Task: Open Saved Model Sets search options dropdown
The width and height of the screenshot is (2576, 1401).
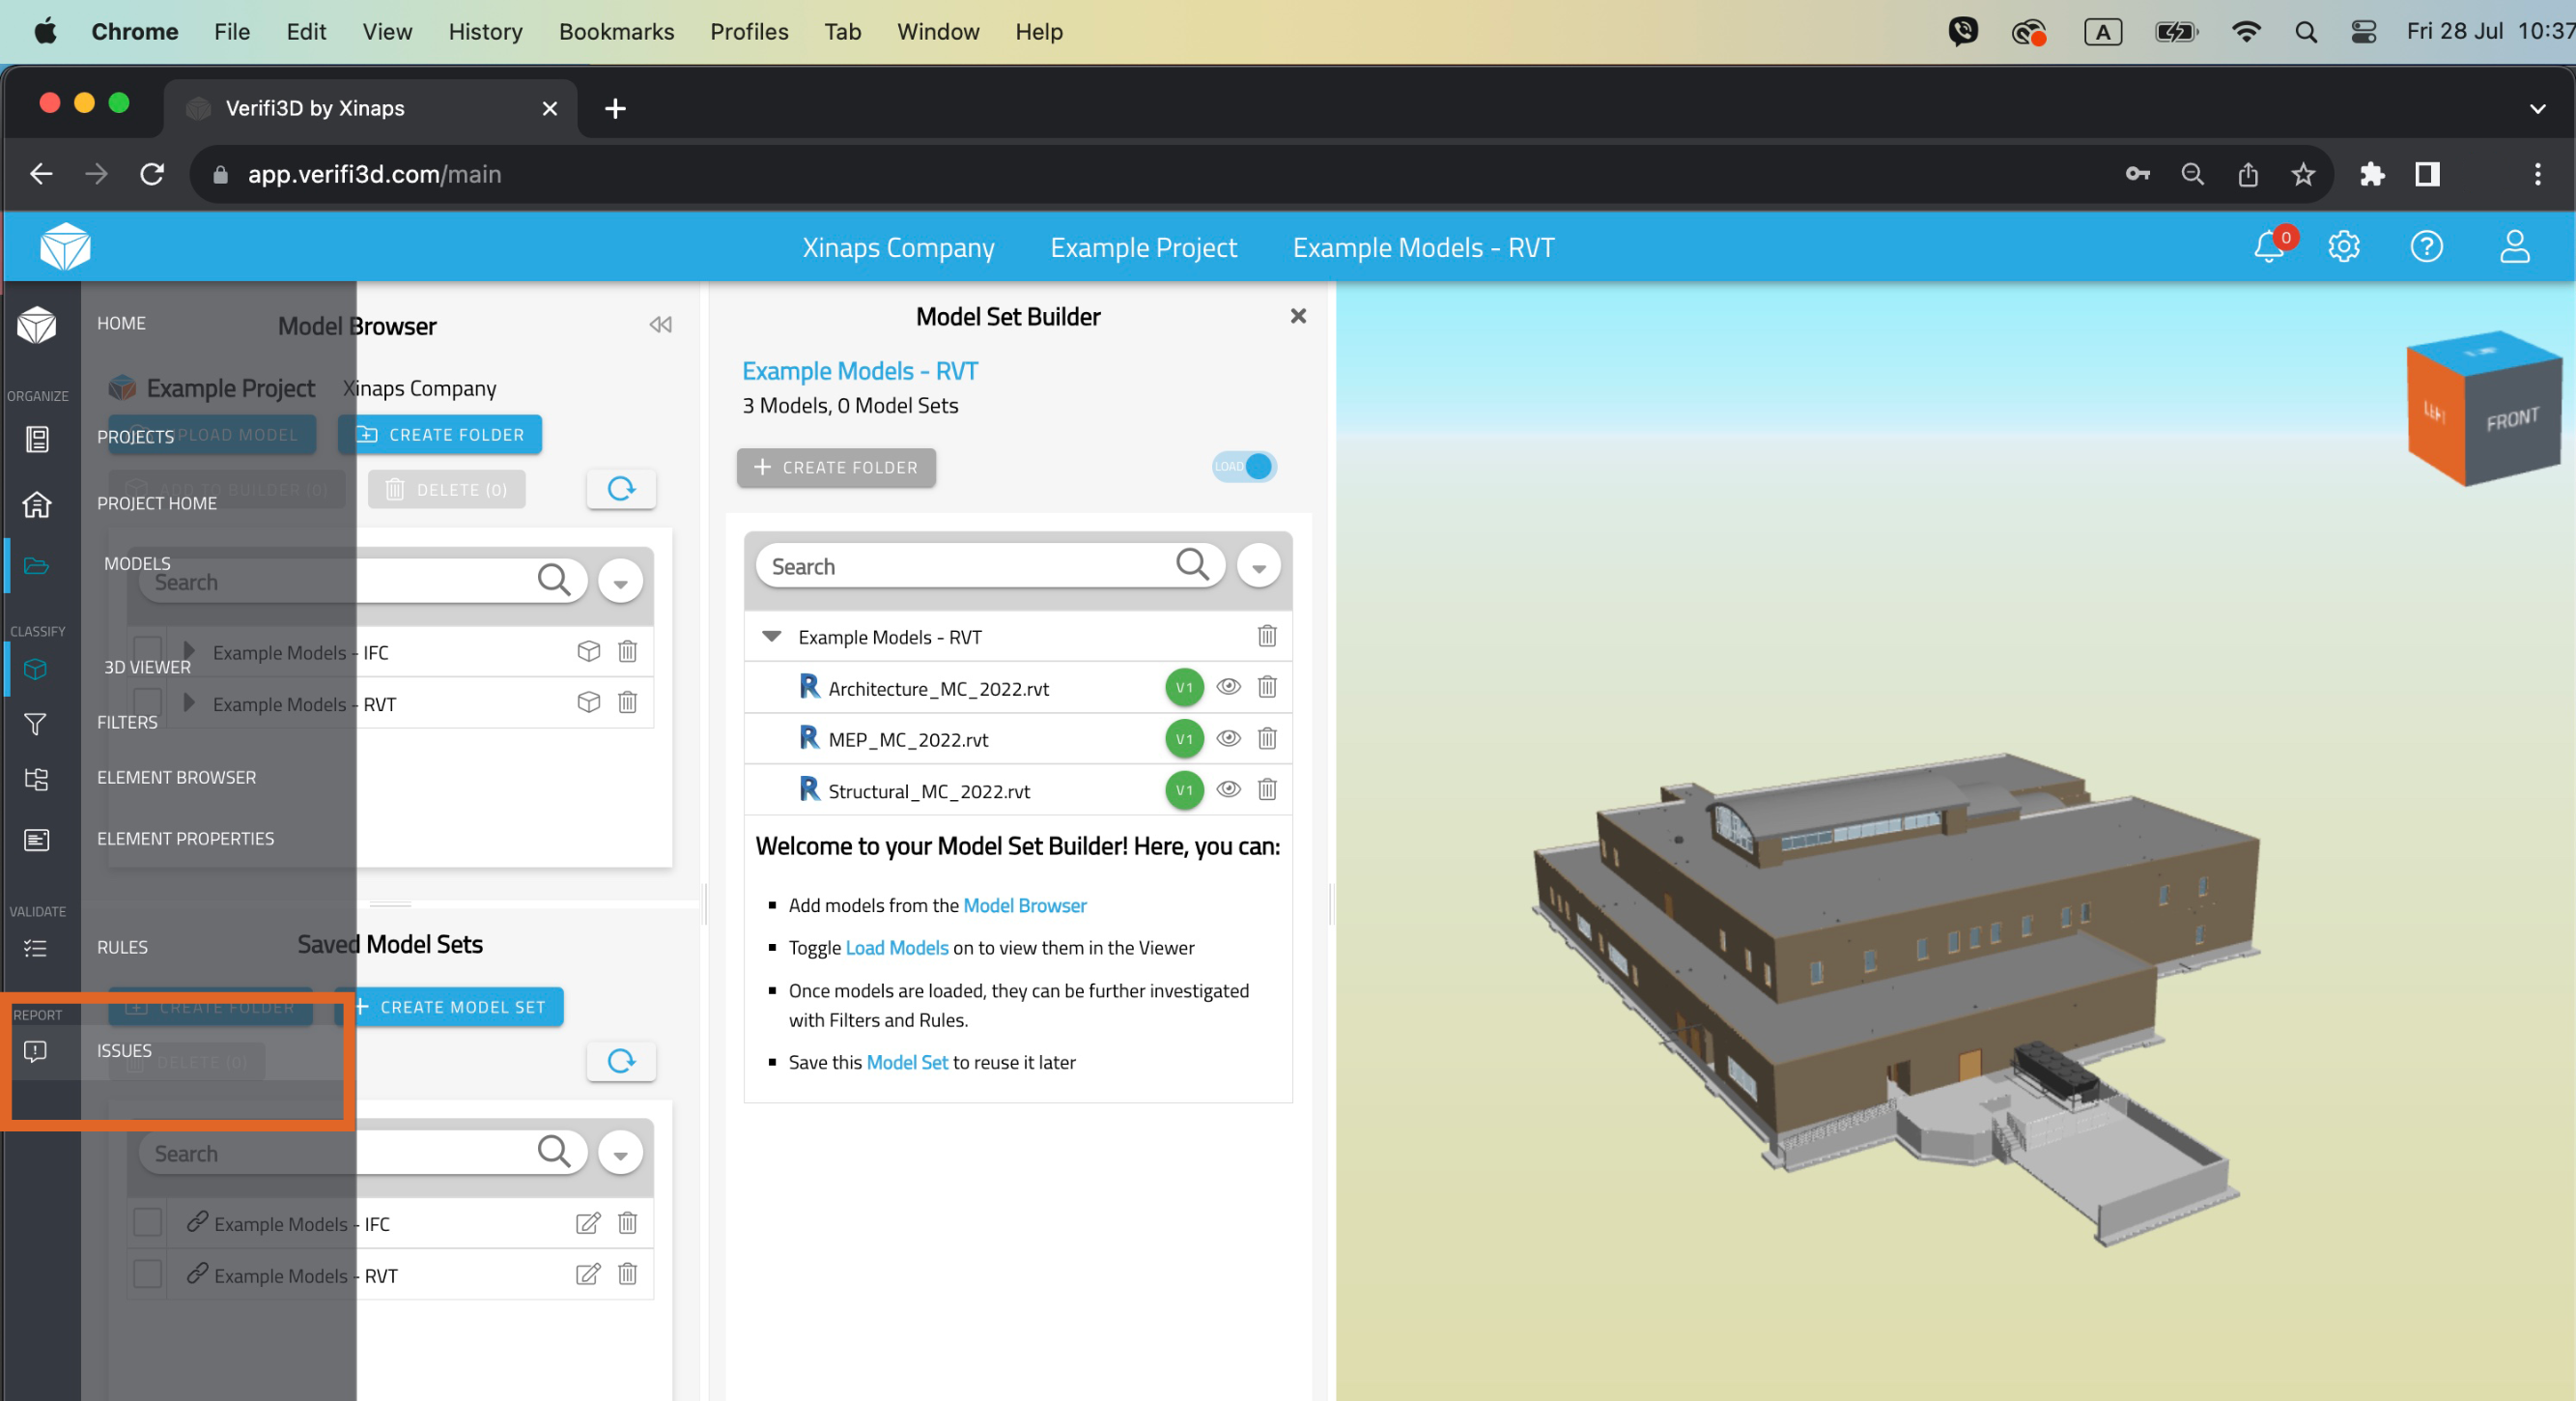Action: [620, 1153]
